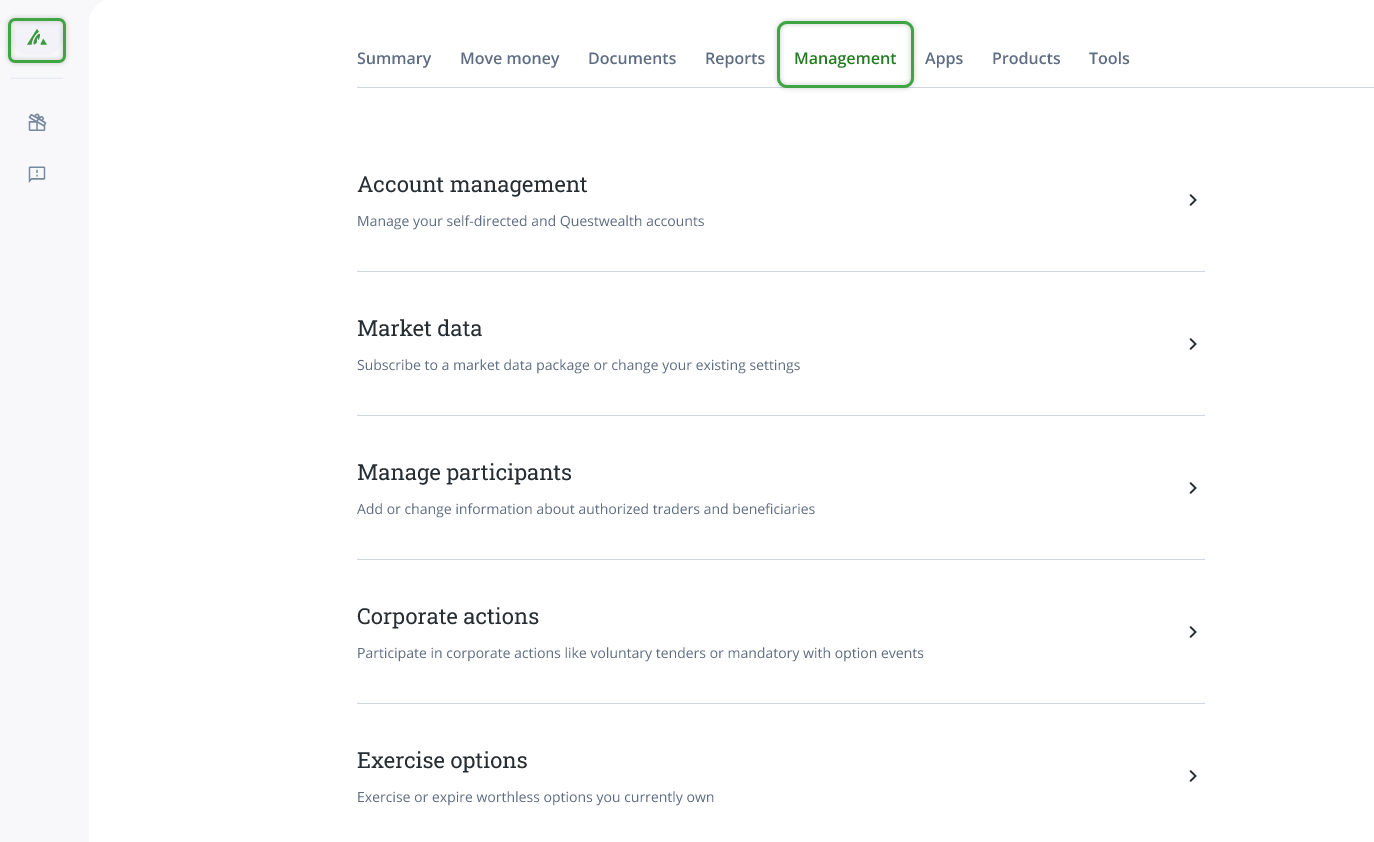1374x842 pixels.
Task: Select the Management tab
Action: click(x=845, y=57)
